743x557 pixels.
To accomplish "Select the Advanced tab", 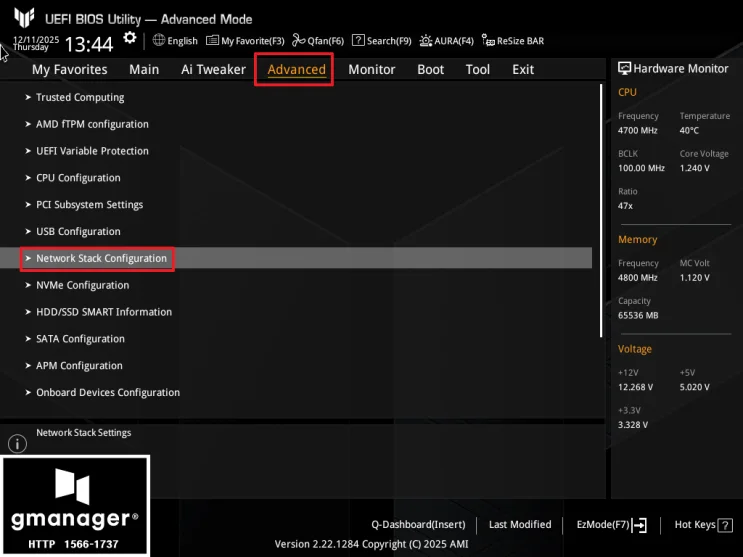I will (297, 69).
